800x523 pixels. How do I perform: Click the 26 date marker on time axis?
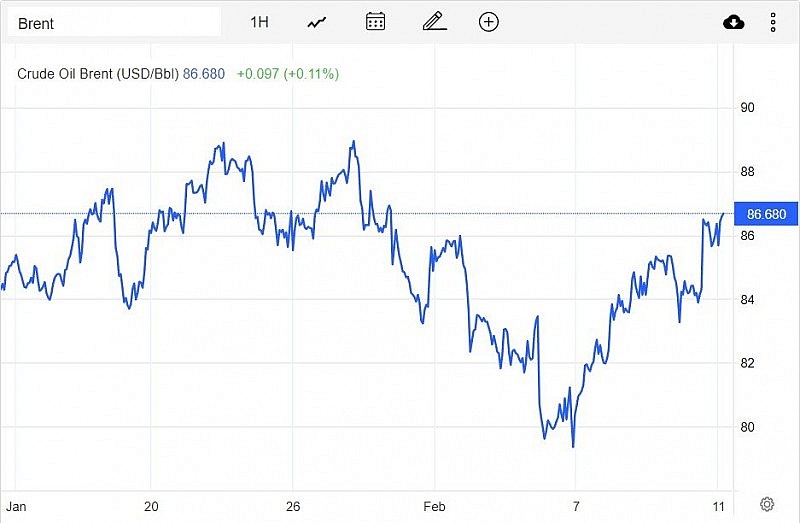pyautogui.click(x=292, y=505)
